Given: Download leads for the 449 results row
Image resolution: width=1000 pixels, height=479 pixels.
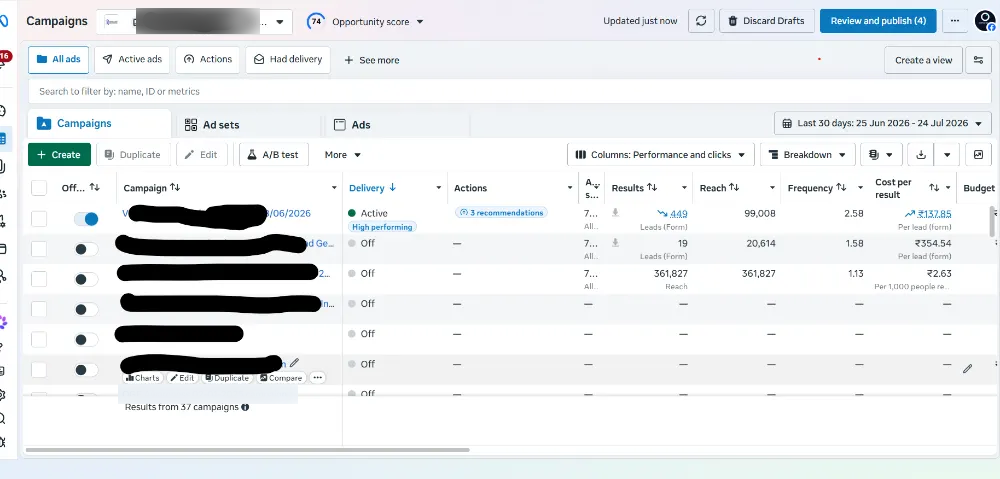Looking at the screenshot, I should [x=615, y=213].
